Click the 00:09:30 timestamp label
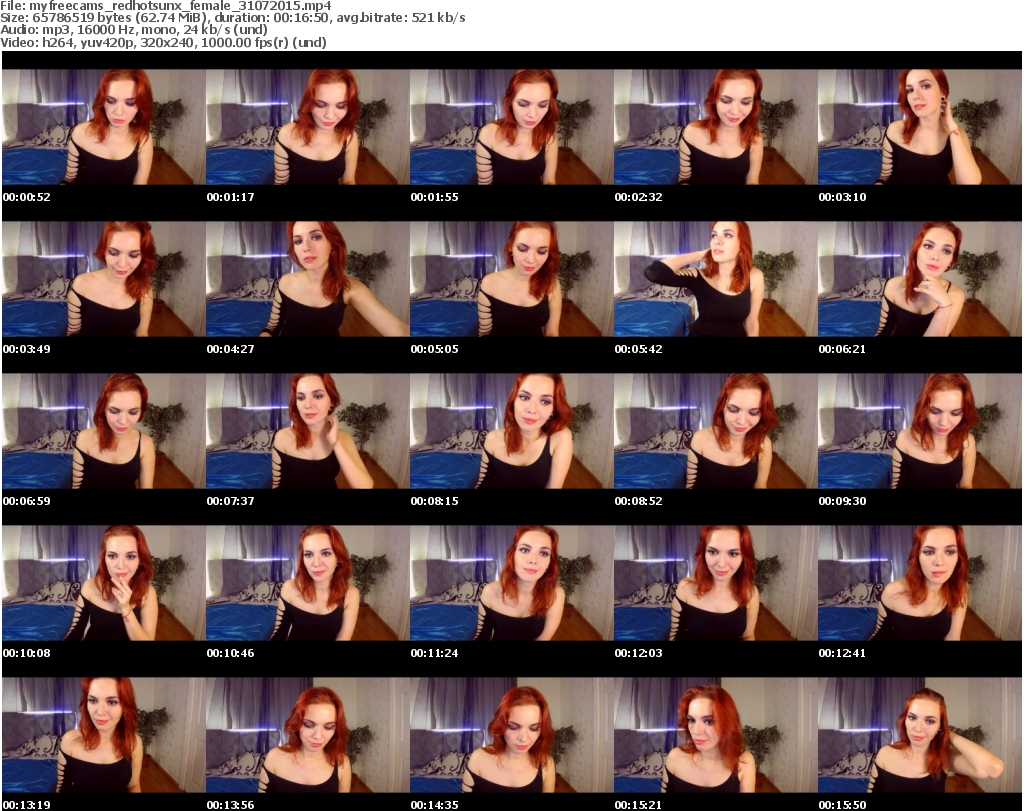This screenshot has width=1024, height=811. tap(842, 501)
